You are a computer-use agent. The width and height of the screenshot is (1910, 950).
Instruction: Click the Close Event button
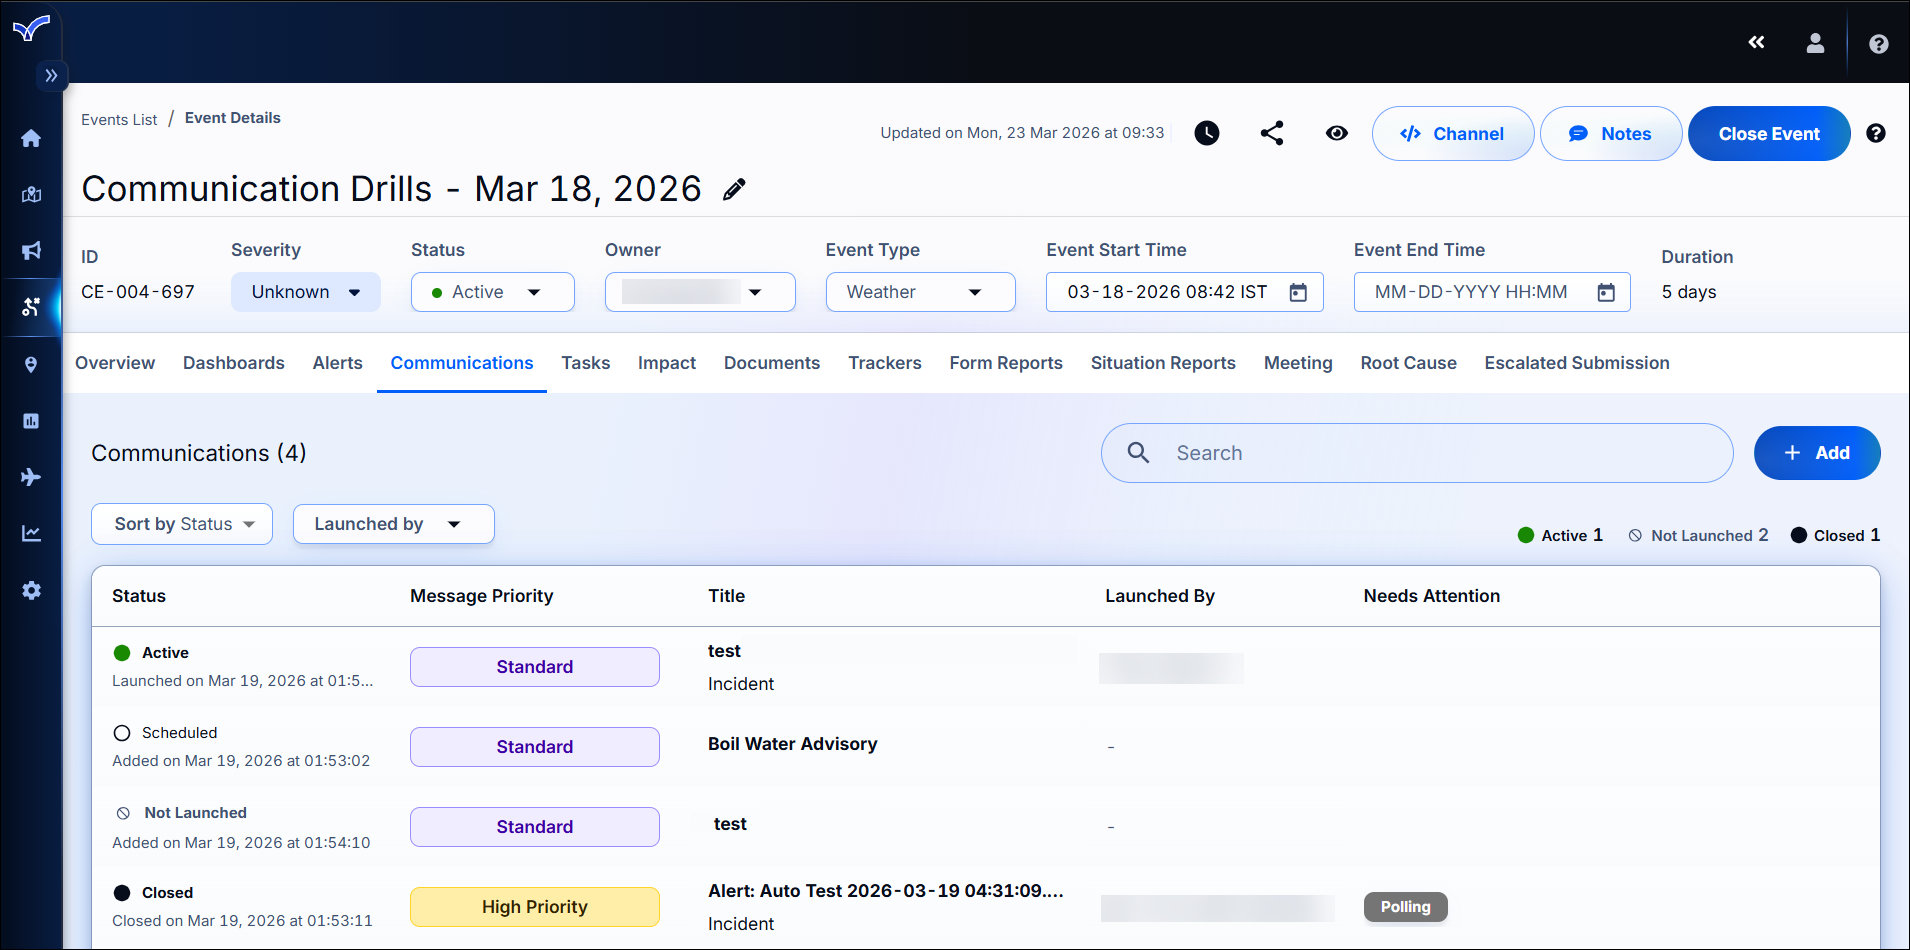(1768, 134)
